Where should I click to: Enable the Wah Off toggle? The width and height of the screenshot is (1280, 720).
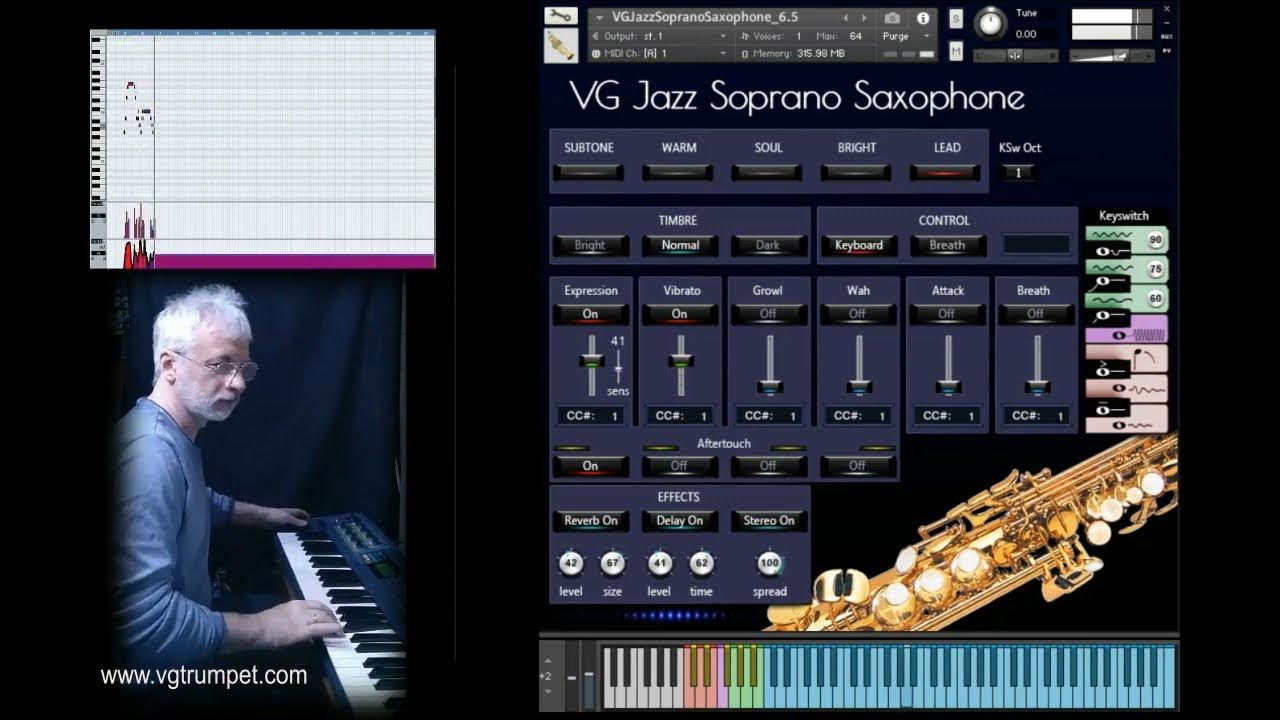(x=857, y=314)
